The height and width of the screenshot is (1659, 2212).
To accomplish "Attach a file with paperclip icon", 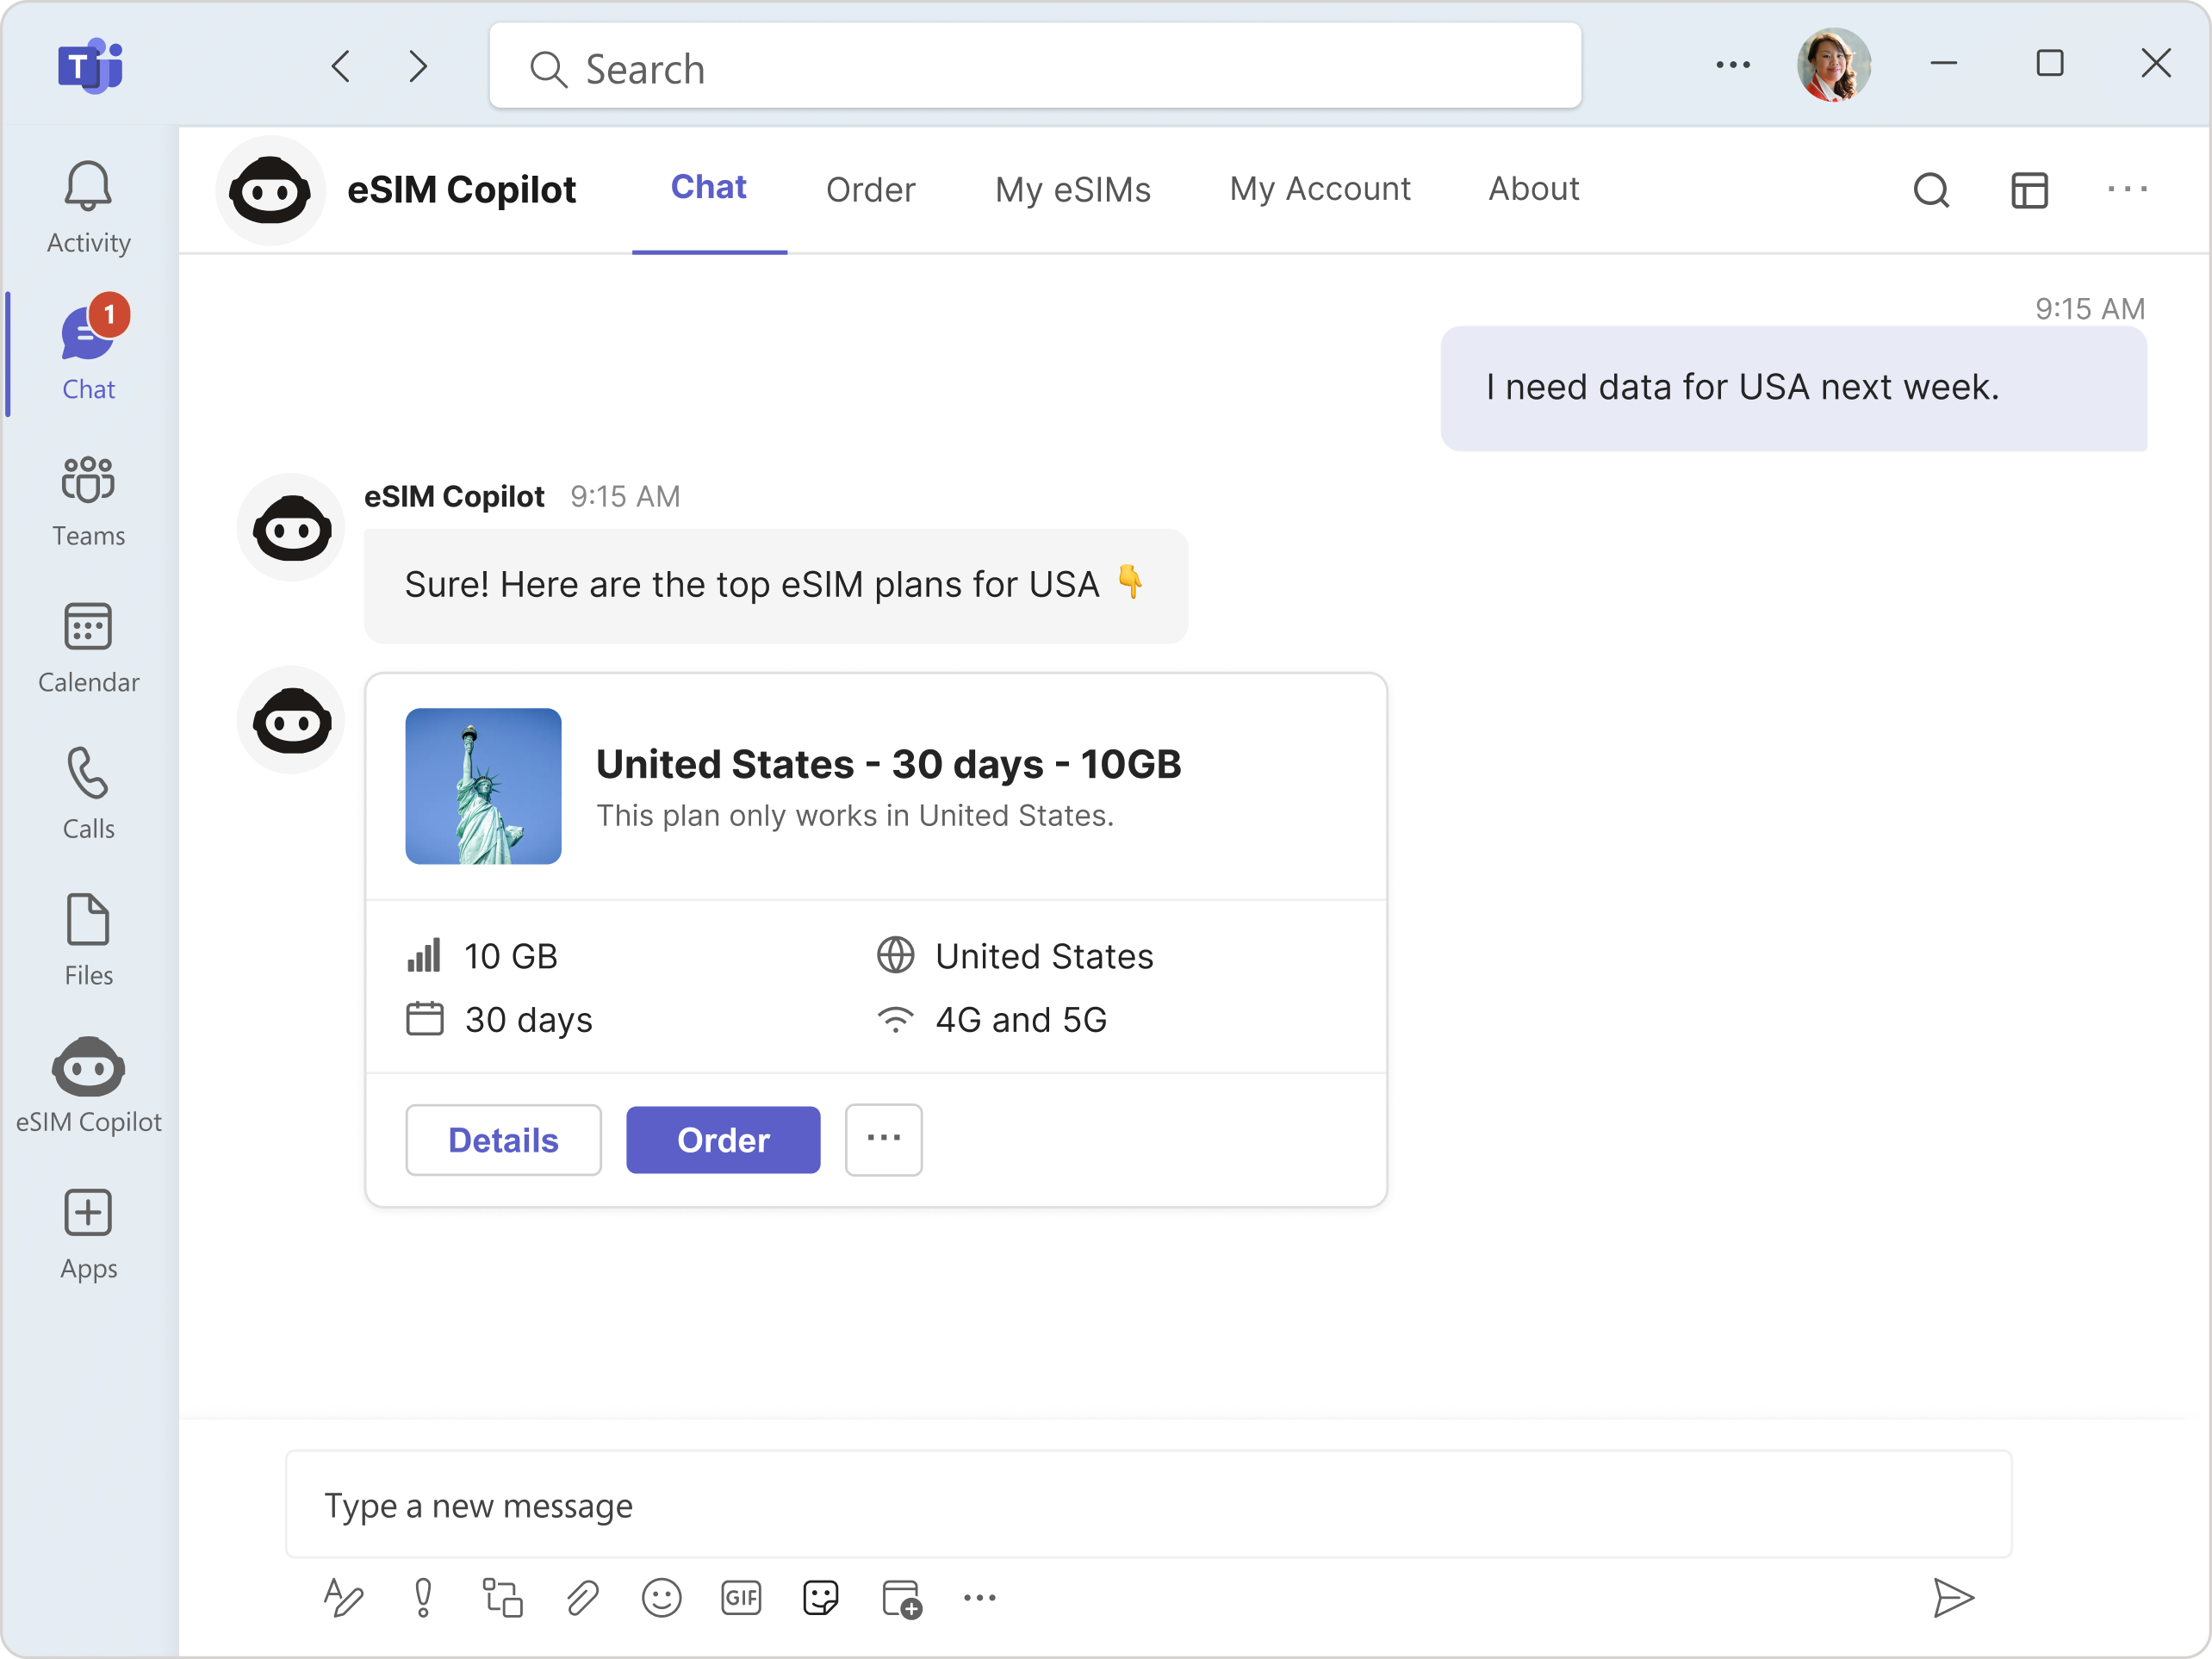I will [582, 1597].
